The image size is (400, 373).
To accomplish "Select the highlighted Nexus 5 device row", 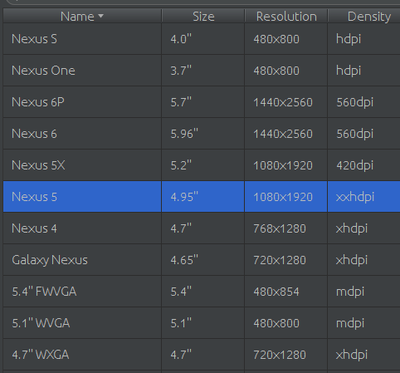I will [x=202, y=197].
